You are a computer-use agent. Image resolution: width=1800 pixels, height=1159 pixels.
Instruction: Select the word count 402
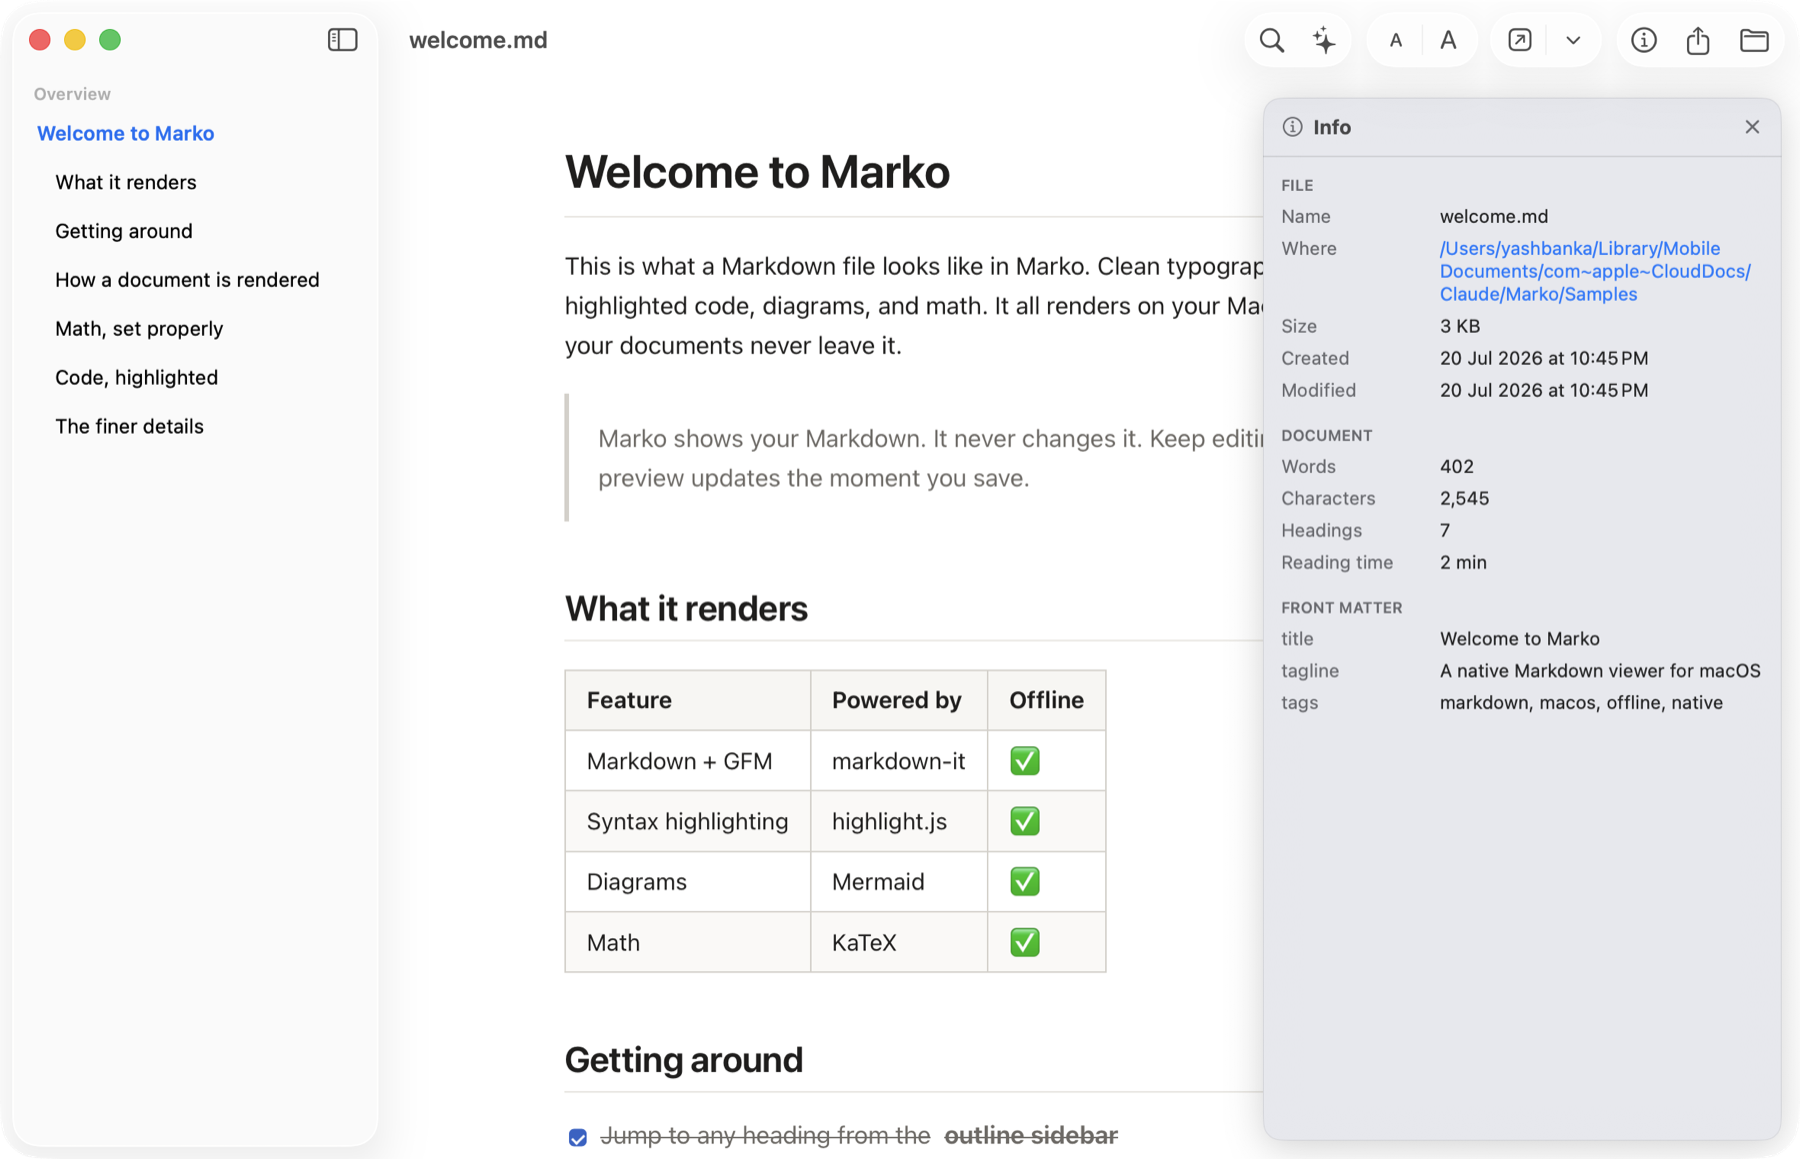pyautogui.click(x=1456, y=466)
